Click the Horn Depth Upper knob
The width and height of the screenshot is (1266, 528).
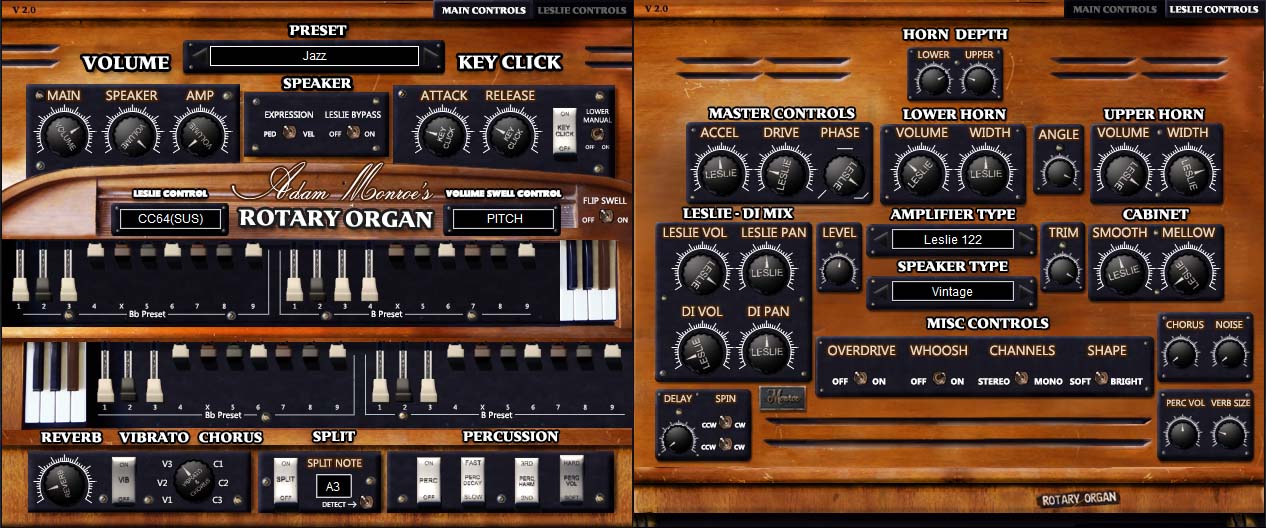tap(979, 80)
